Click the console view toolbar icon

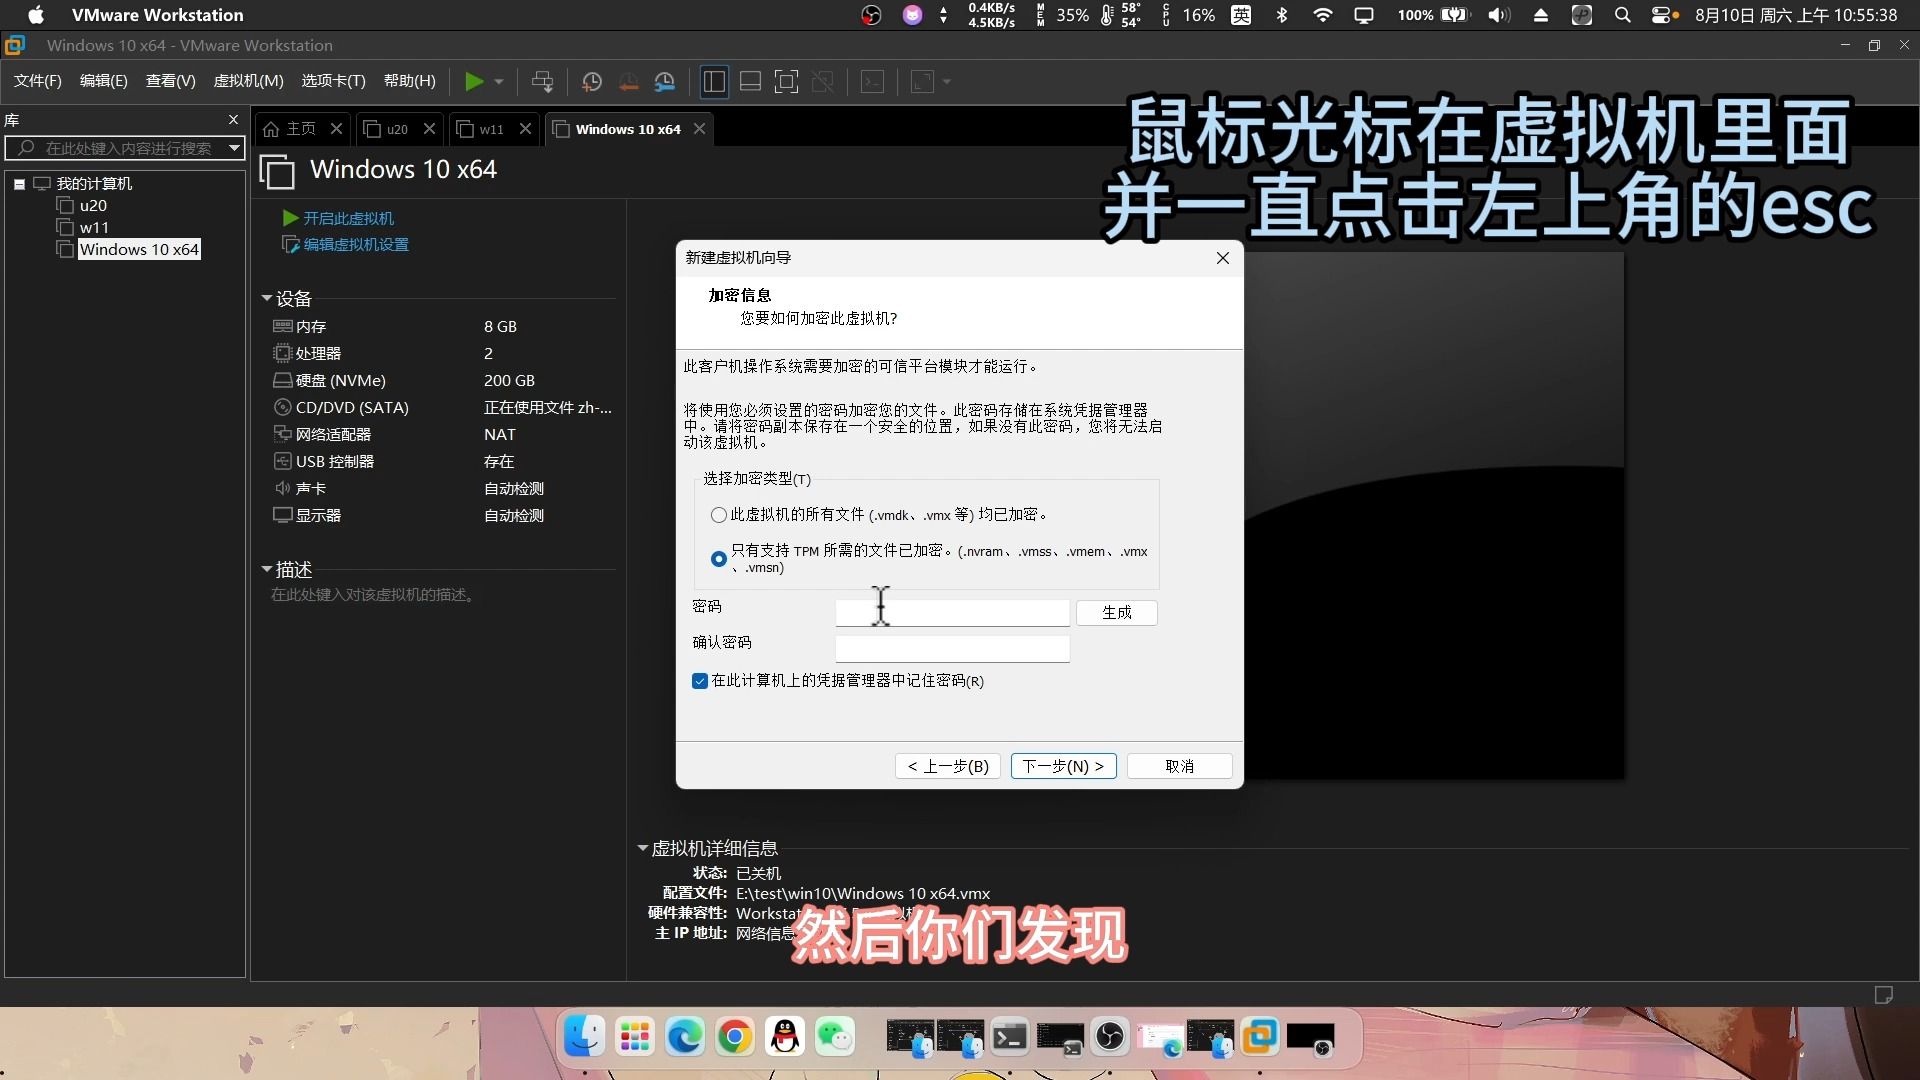coord(873,82)
